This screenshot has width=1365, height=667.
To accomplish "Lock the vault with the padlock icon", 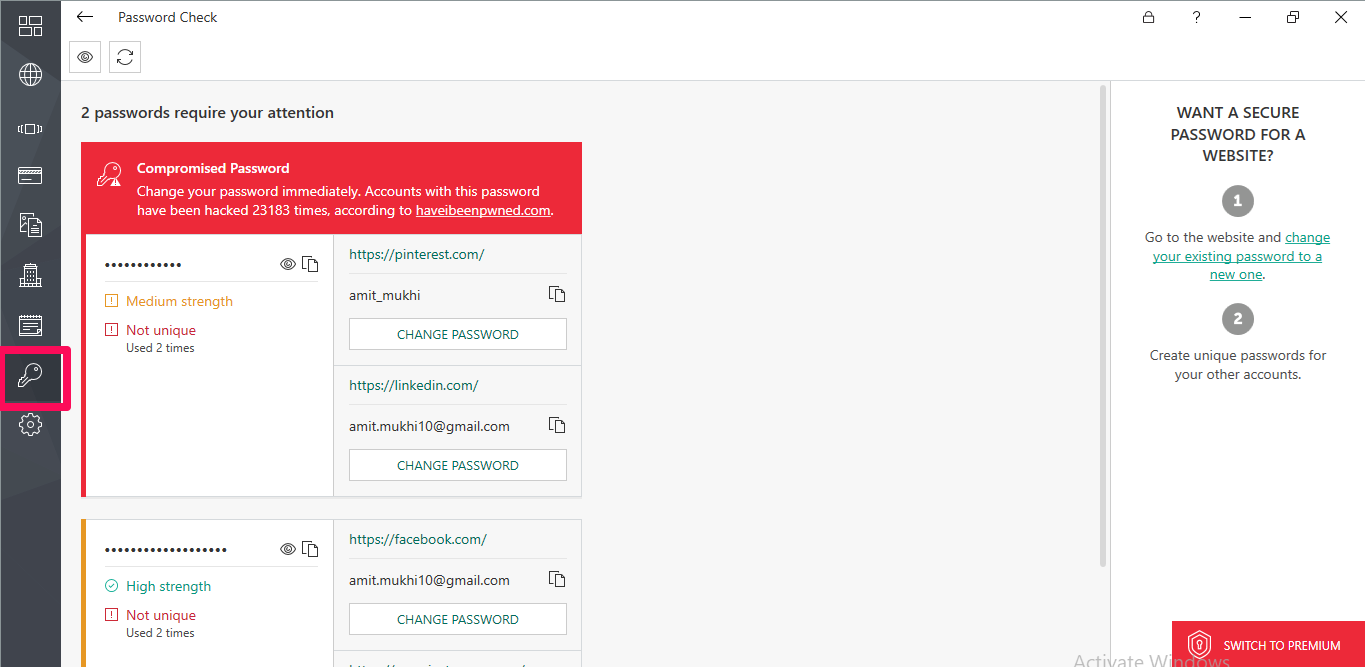I will click(1148, 17).
